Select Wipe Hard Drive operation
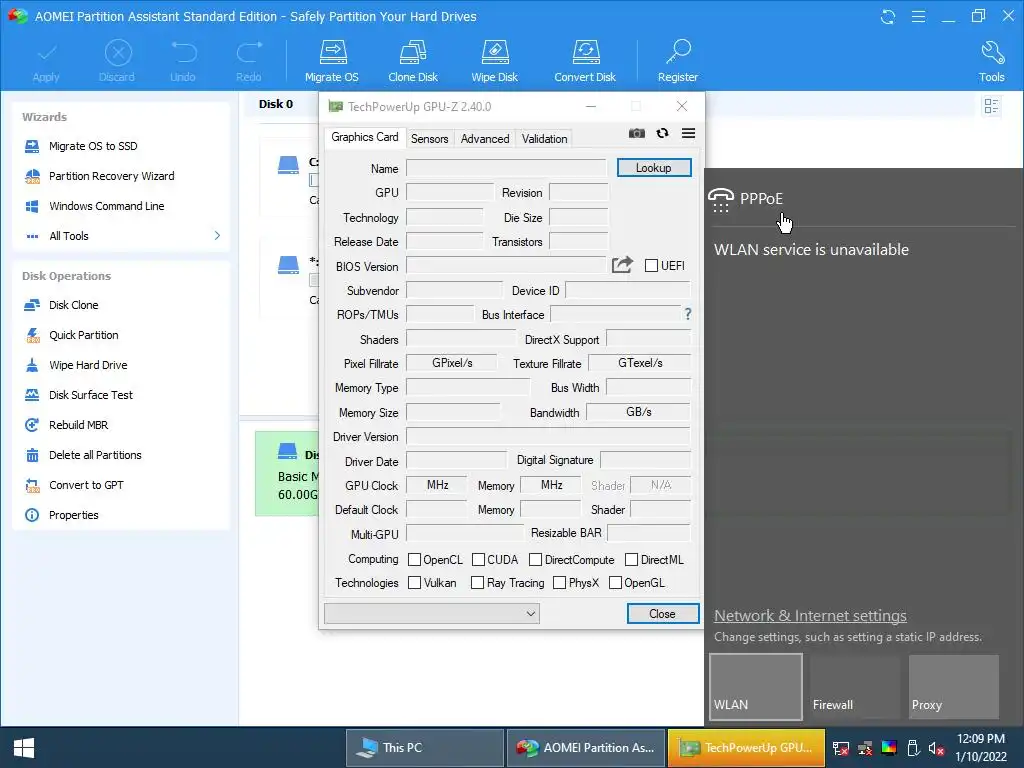The width and height of the screenshot is (1024, 768). [76, 365]
